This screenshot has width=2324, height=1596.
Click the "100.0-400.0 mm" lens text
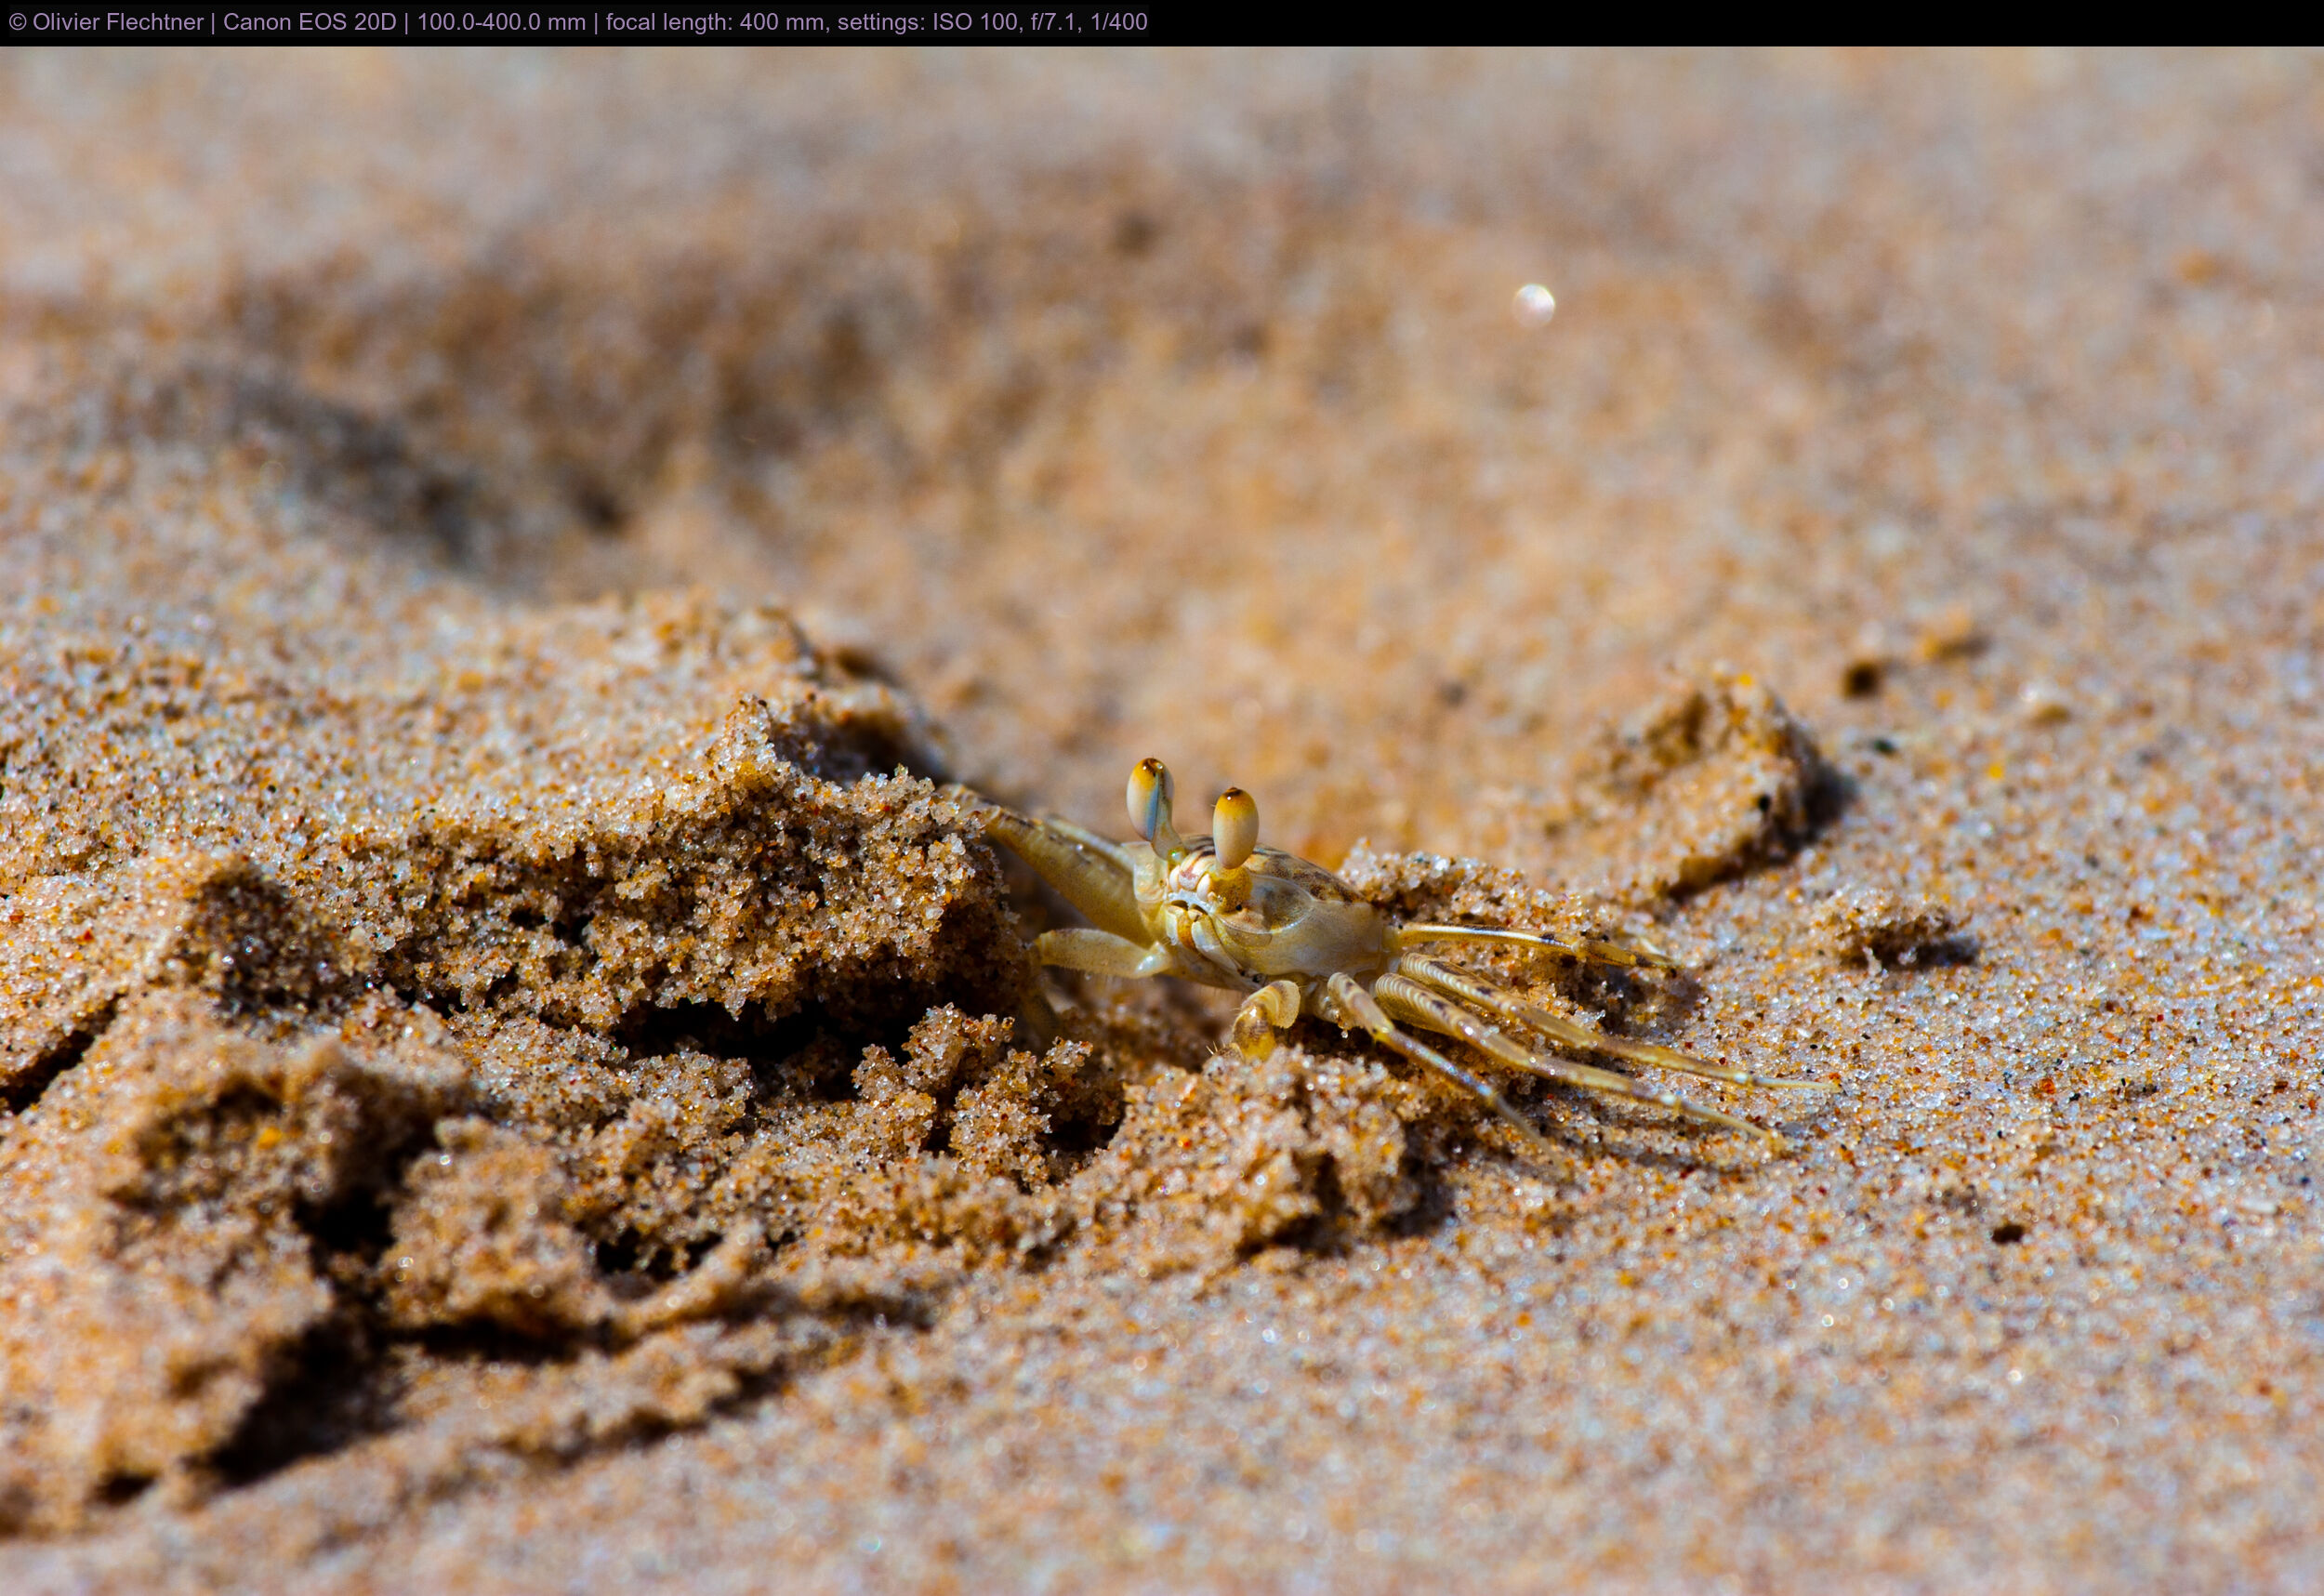(501, 22)
